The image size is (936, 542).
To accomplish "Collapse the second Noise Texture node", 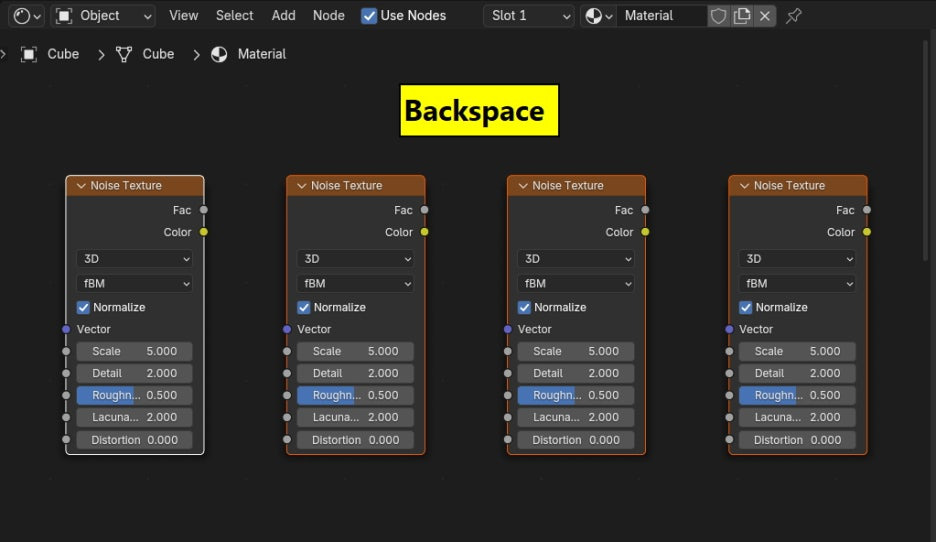I will 301,186.
